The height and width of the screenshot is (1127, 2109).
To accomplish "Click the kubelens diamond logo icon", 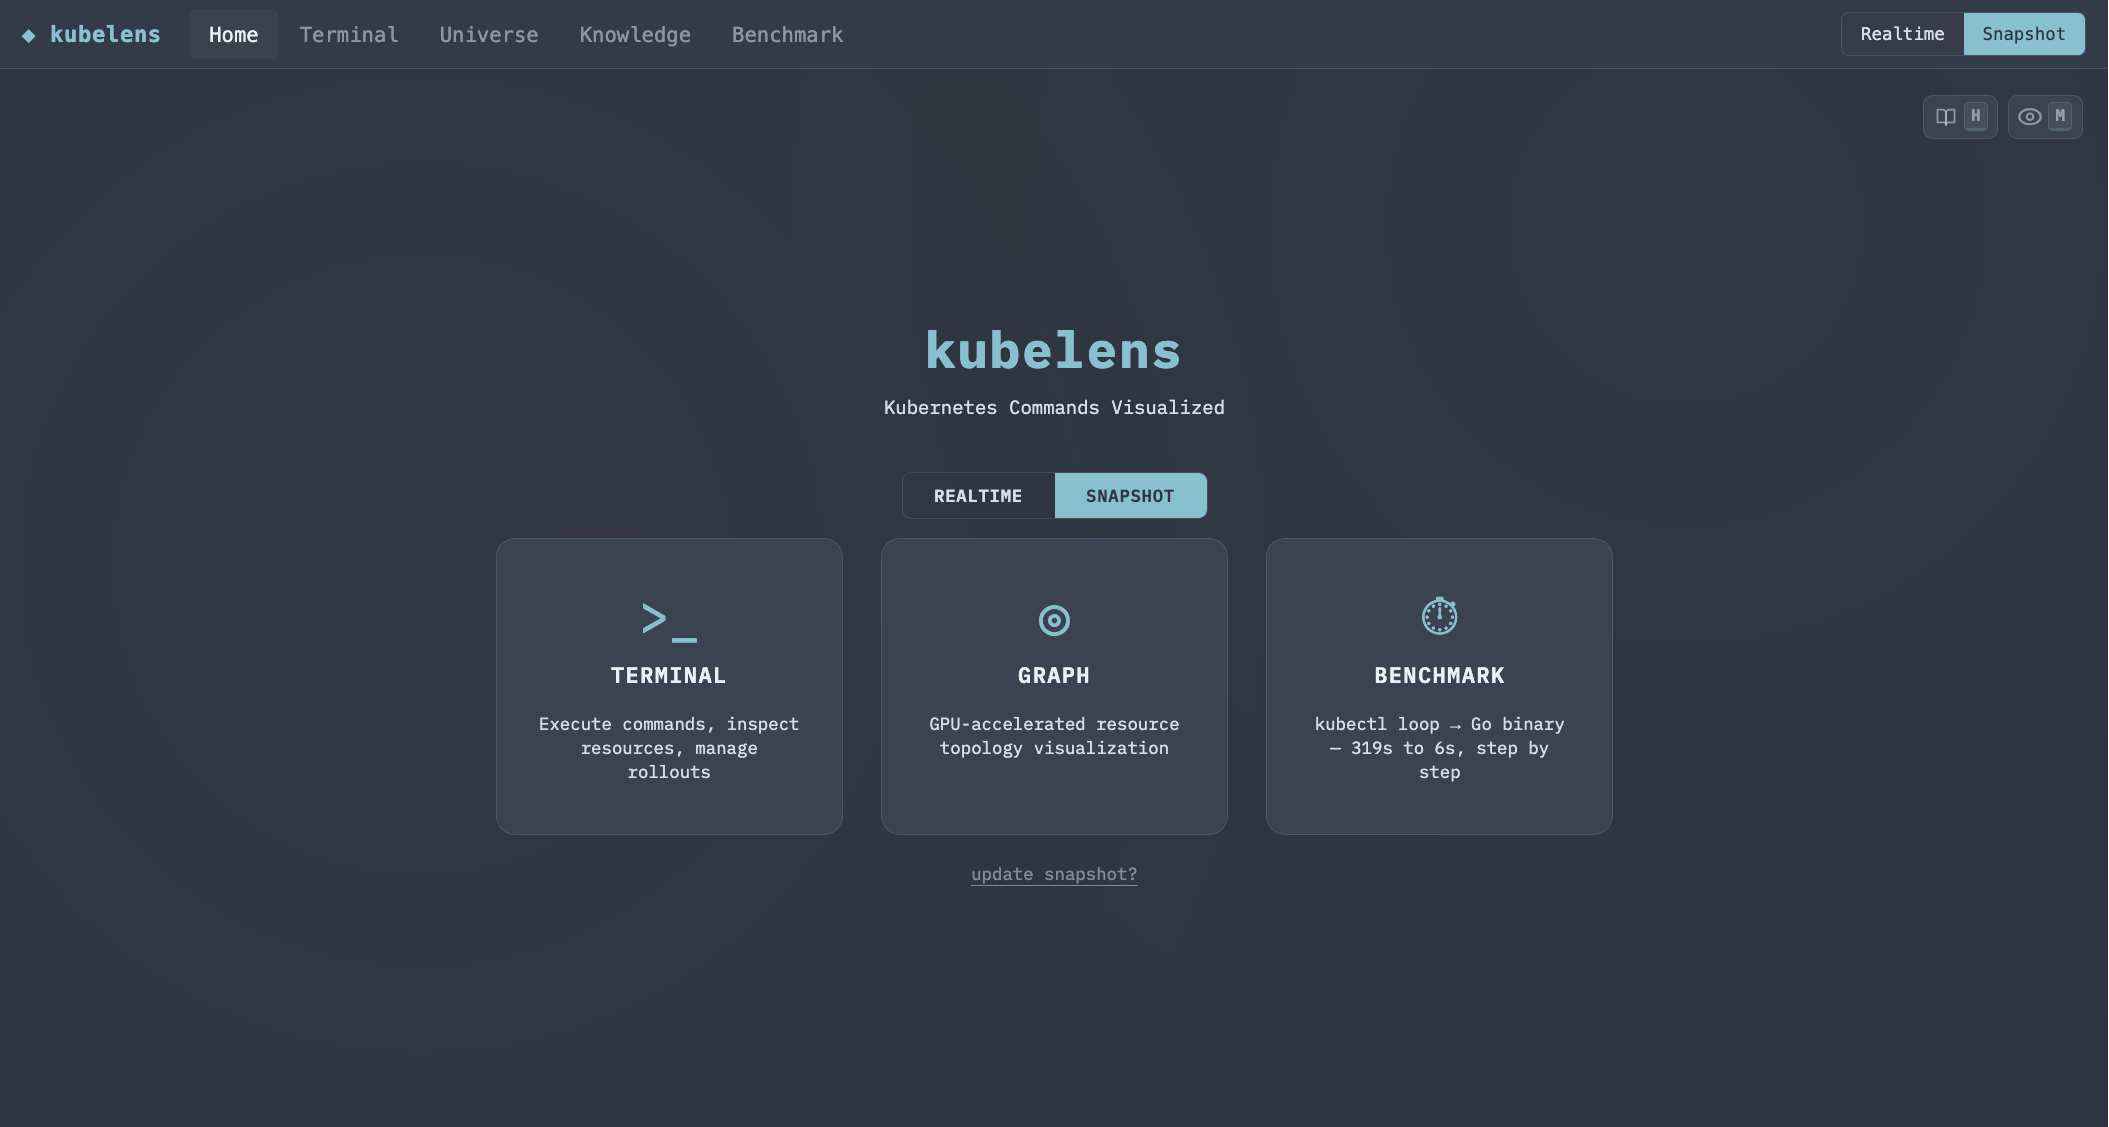I will pos(29,35).
